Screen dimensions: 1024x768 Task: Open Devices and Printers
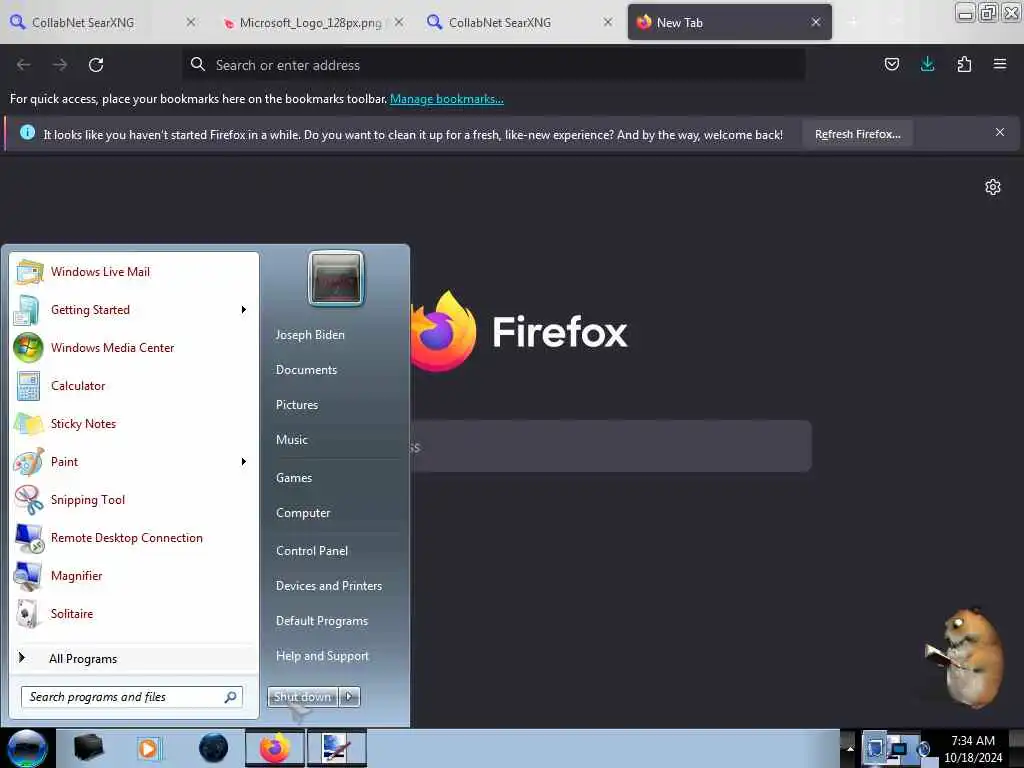click(329, 586)
